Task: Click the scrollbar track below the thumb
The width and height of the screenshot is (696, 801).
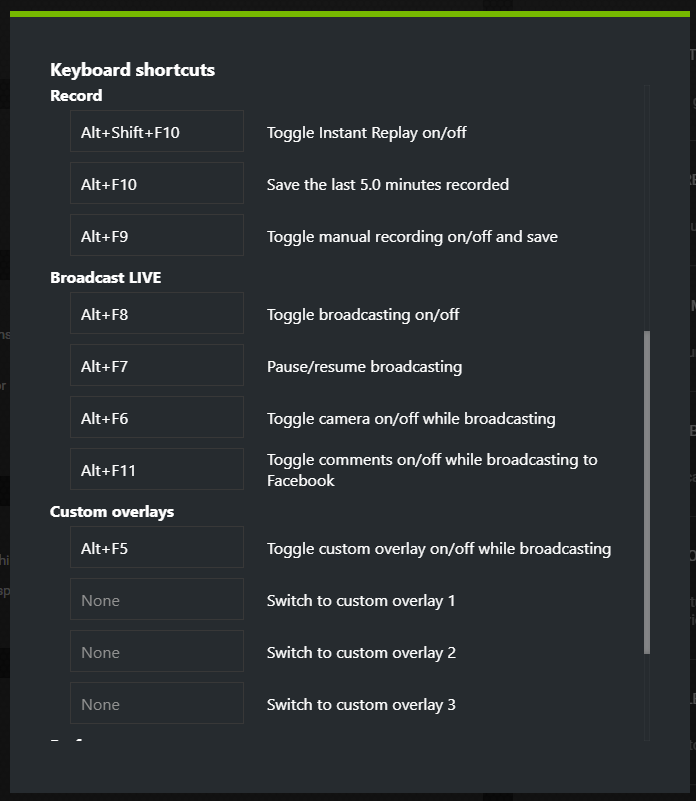Action: click(647, 697)
